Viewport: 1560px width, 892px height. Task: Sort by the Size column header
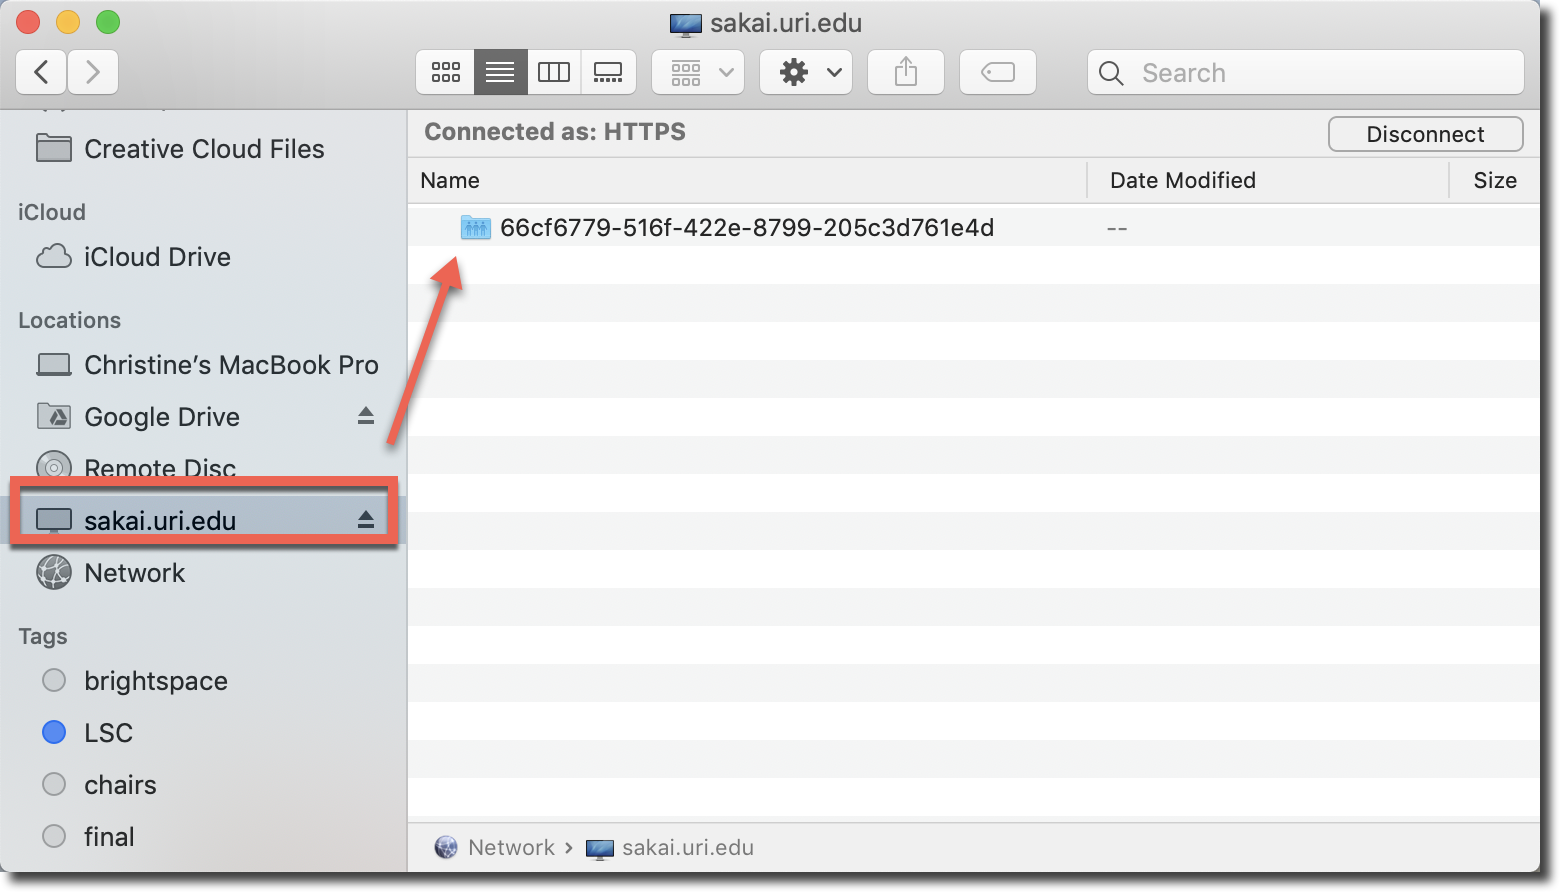click(1495, 180)
